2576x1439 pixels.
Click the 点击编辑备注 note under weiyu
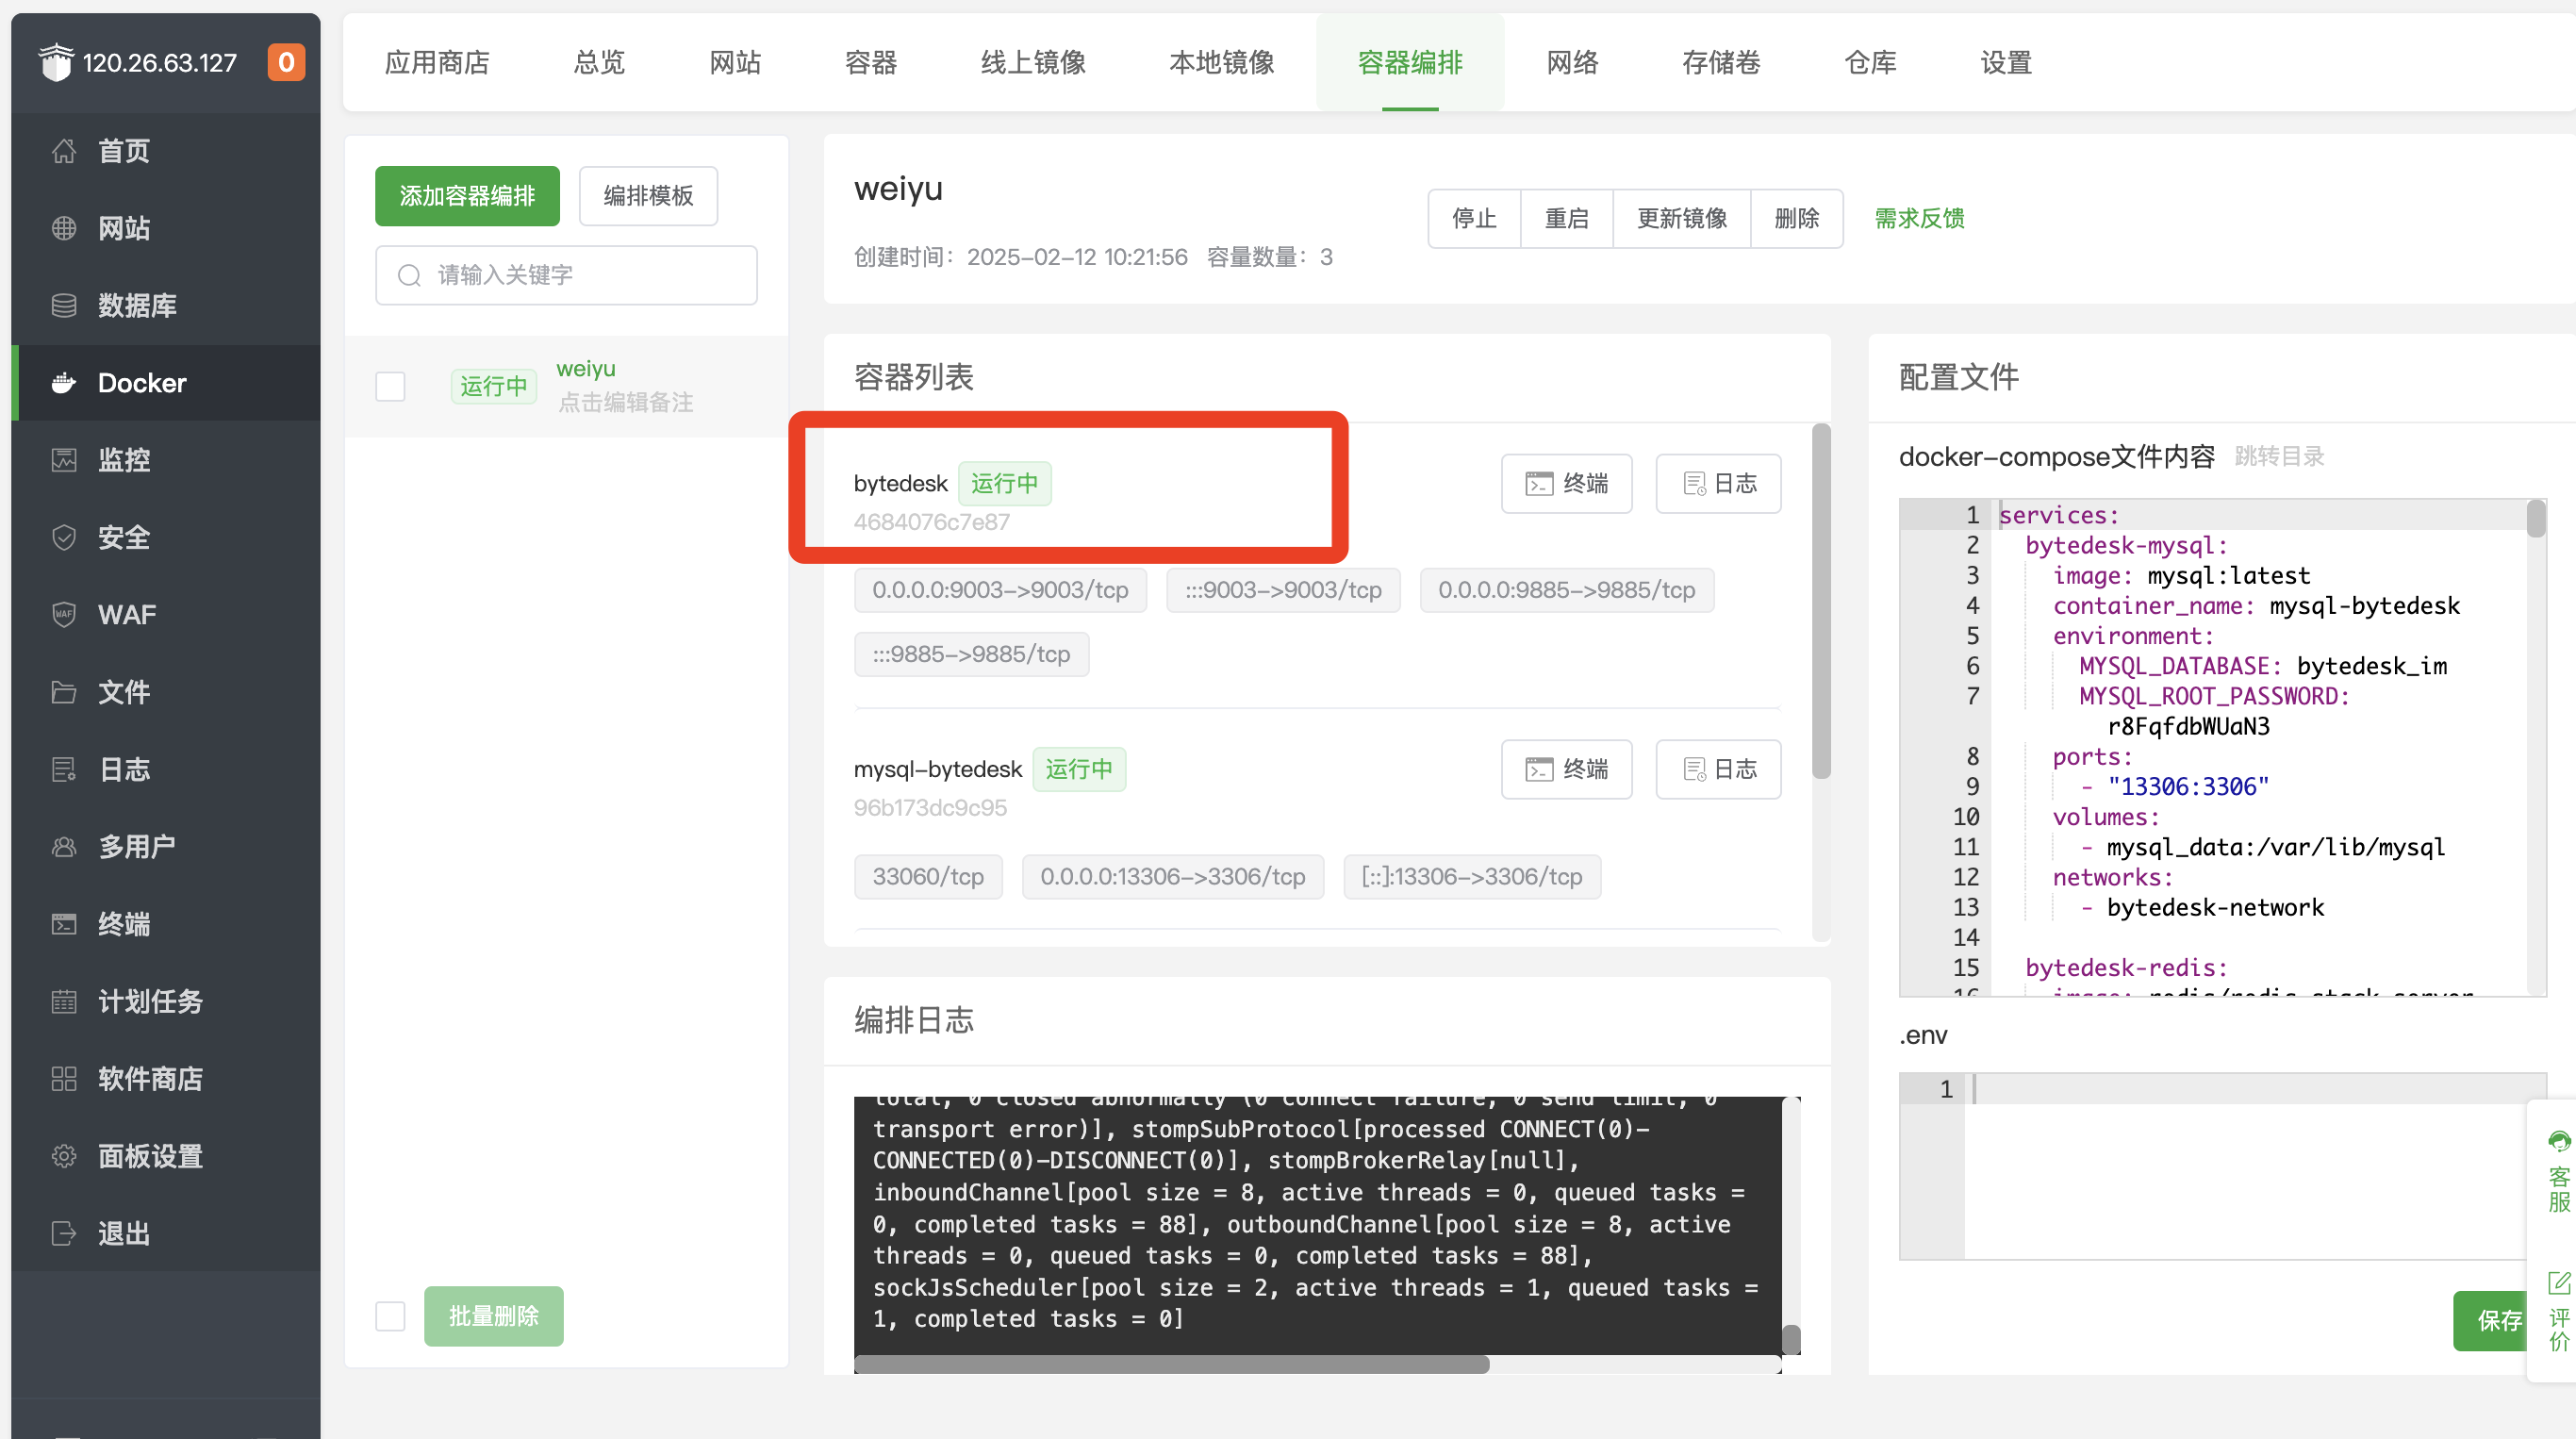(626, 402)
